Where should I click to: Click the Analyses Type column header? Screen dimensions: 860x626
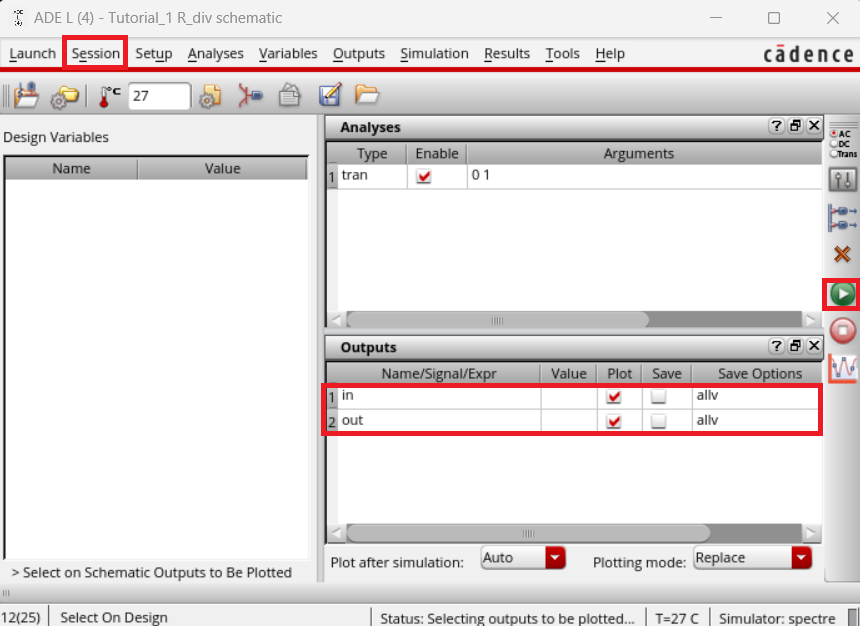pos(372,154)
